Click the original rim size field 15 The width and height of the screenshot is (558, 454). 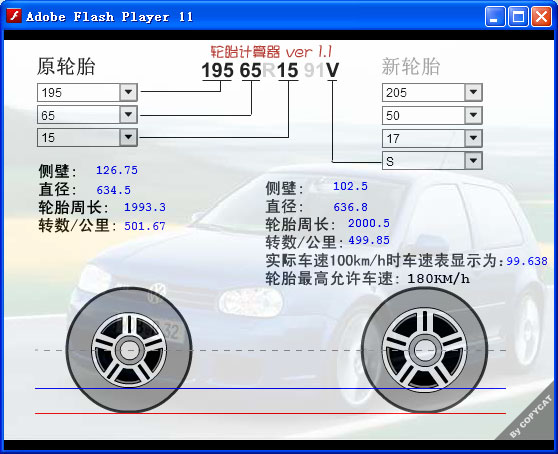click(x=87, y=137)
